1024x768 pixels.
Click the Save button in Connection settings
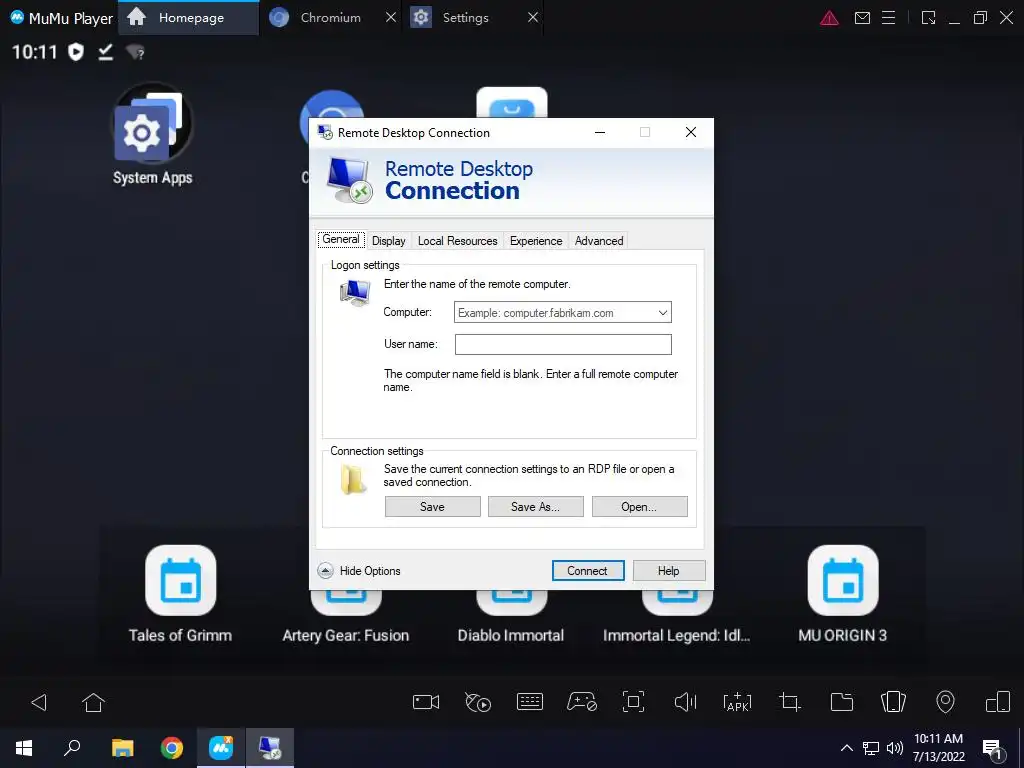click(x=432, y=507)
